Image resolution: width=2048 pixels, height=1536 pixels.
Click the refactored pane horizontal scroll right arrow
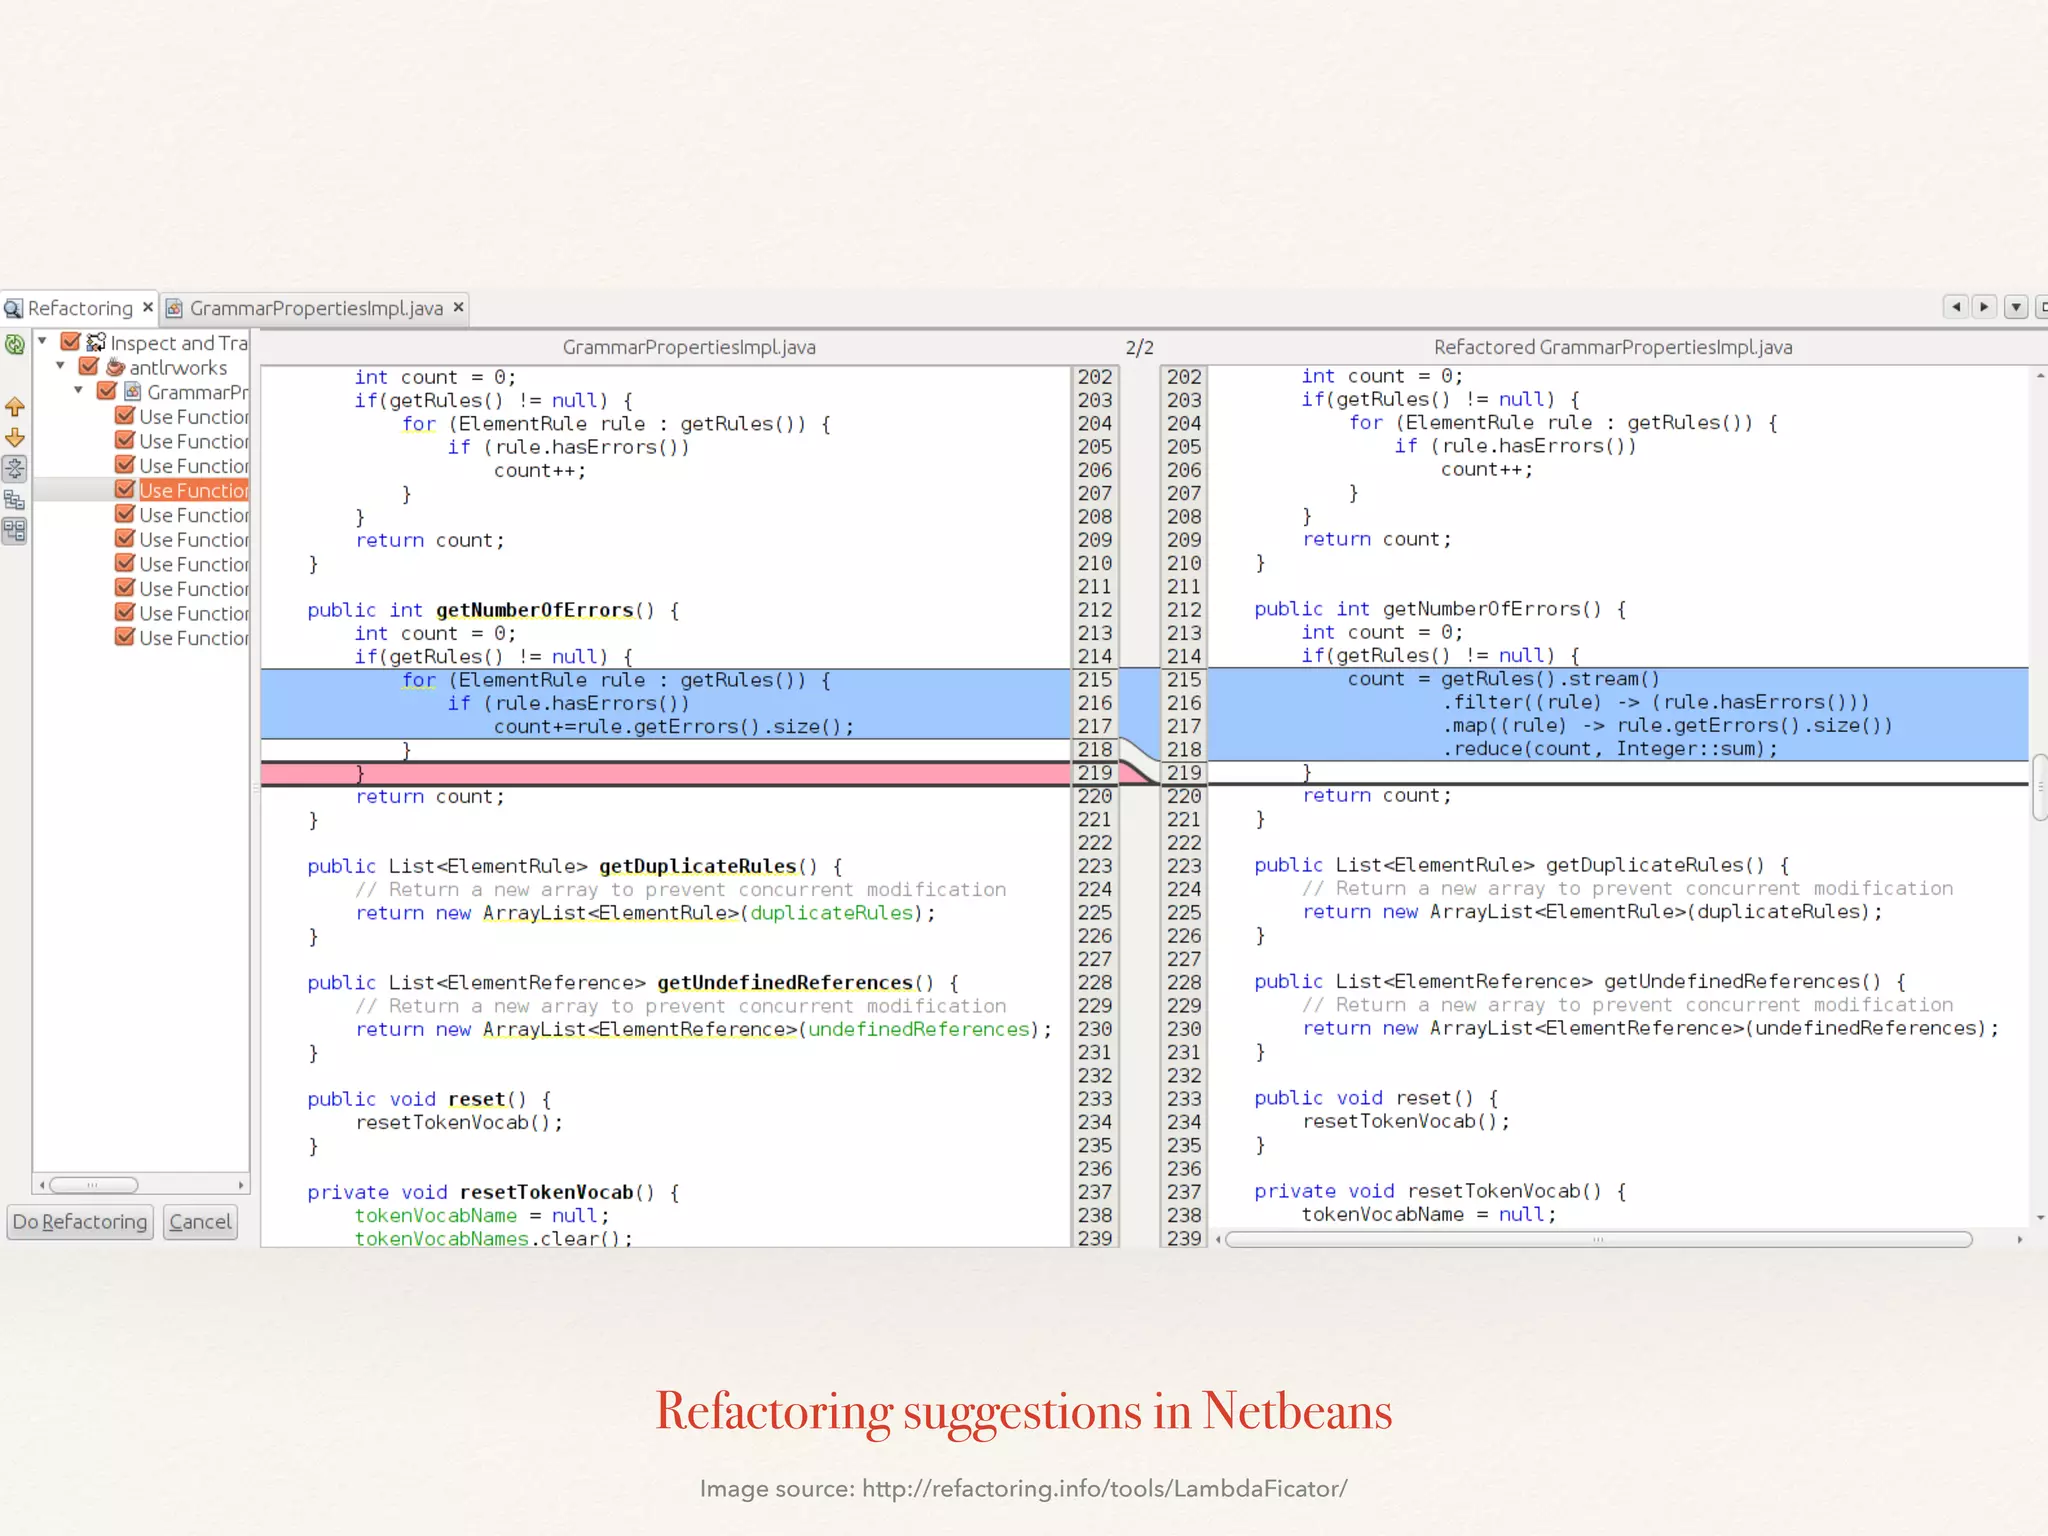tap(2020, 1240)
